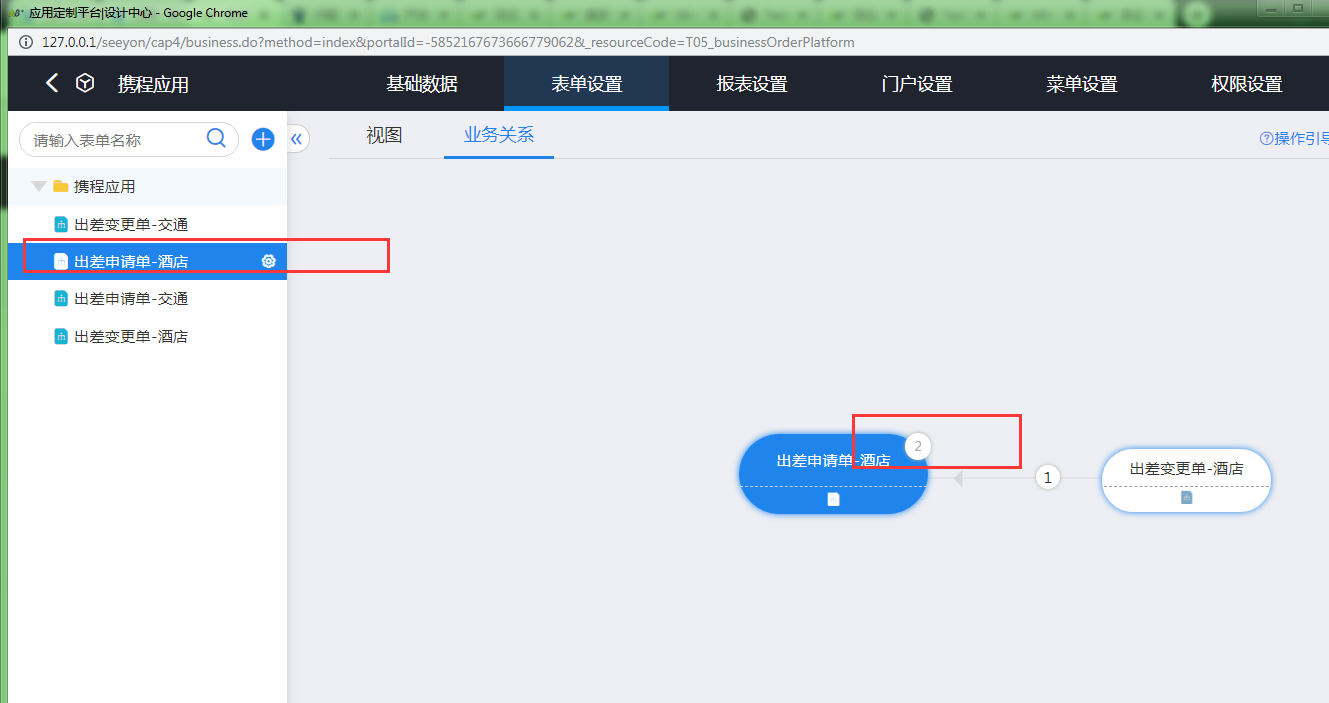Click the 携程应用 folder label in tree
The width and height of the screenshot is (1329, 703).
[104, 186]
